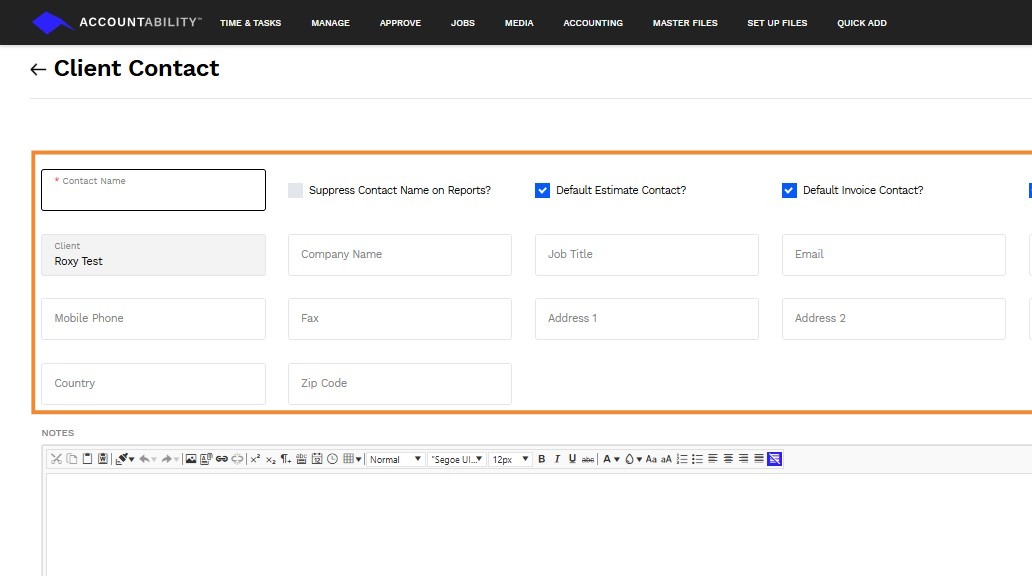Uncheck Default Invoice Contact
Viewport: 1032px width, 576px height.
[789, 190]
